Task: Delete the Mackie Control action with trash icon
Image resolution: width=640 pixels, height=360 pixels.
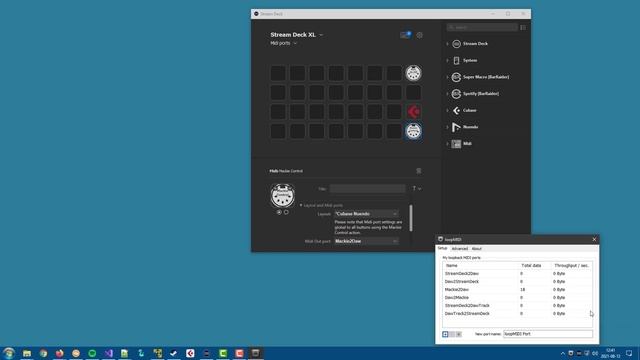Action: 418,171
